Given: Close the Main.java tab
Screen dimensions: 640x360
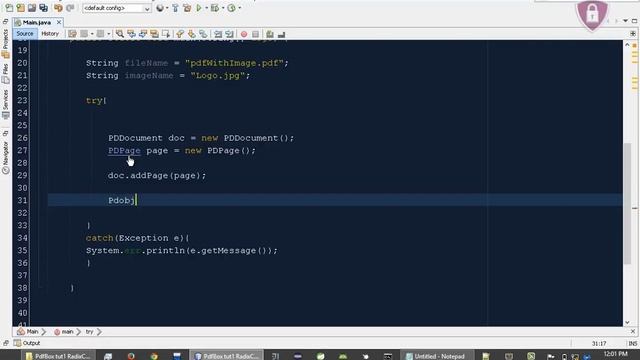Looking at the screenshot, I should pyautogui.click(x=59, y=22).
